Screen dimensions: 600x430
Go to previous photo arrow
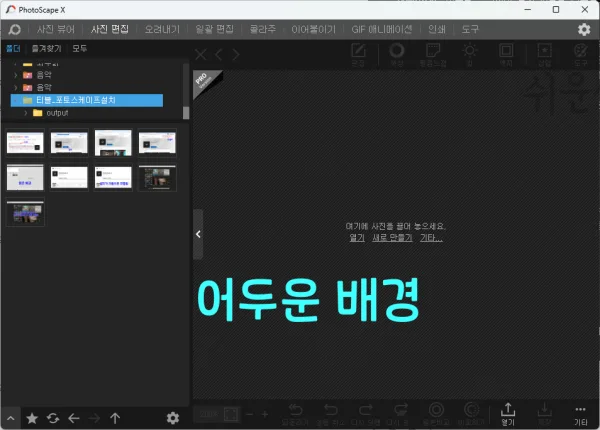(x=219, y=55)
